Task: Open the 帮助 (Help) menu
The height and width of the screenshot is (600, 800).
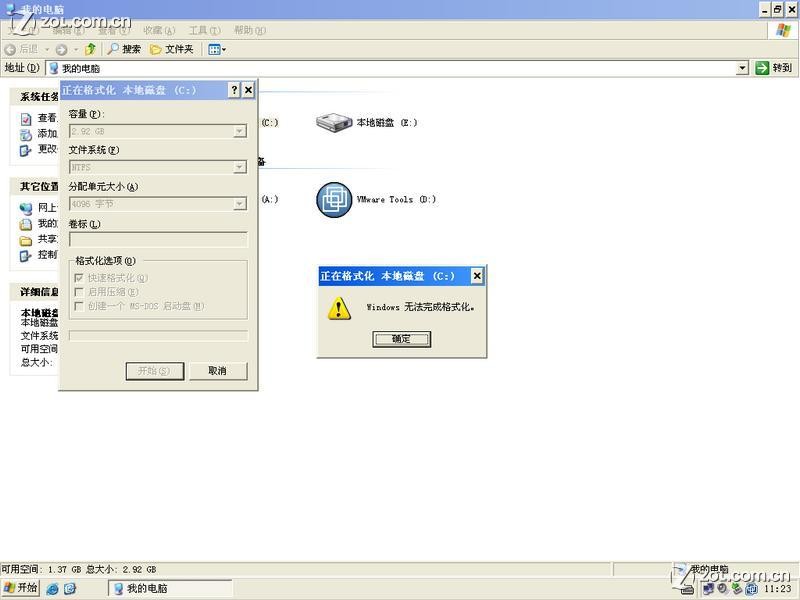Action: 249,30
